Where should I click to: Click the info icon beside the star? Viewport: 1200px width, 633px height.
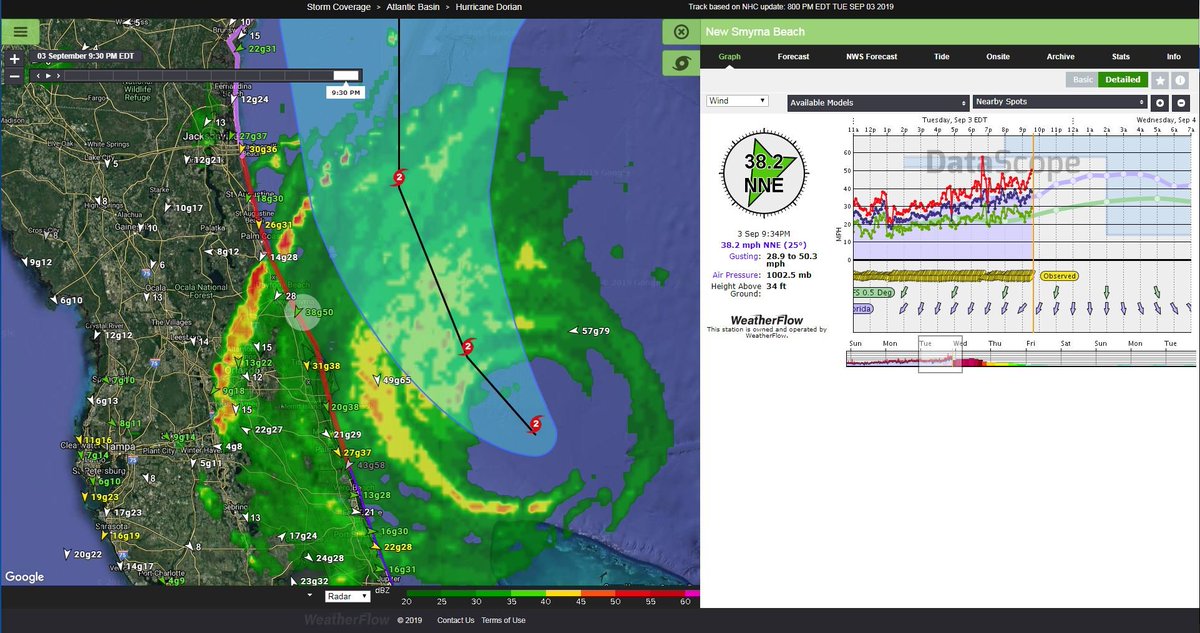click(x=1182, y=80)
